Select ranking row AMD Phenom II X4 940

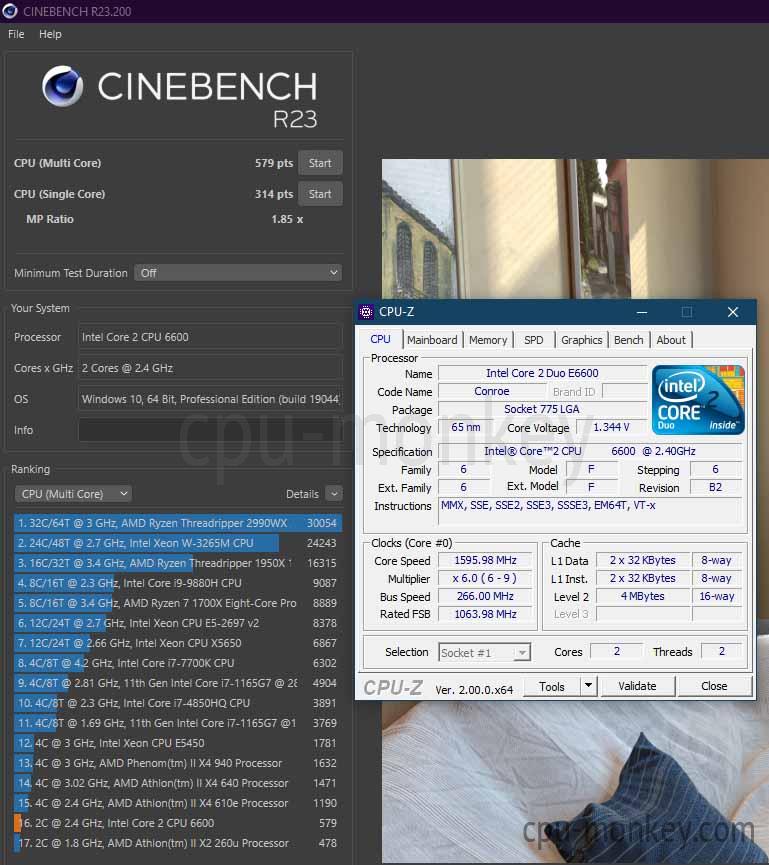(x=178, y=763)
